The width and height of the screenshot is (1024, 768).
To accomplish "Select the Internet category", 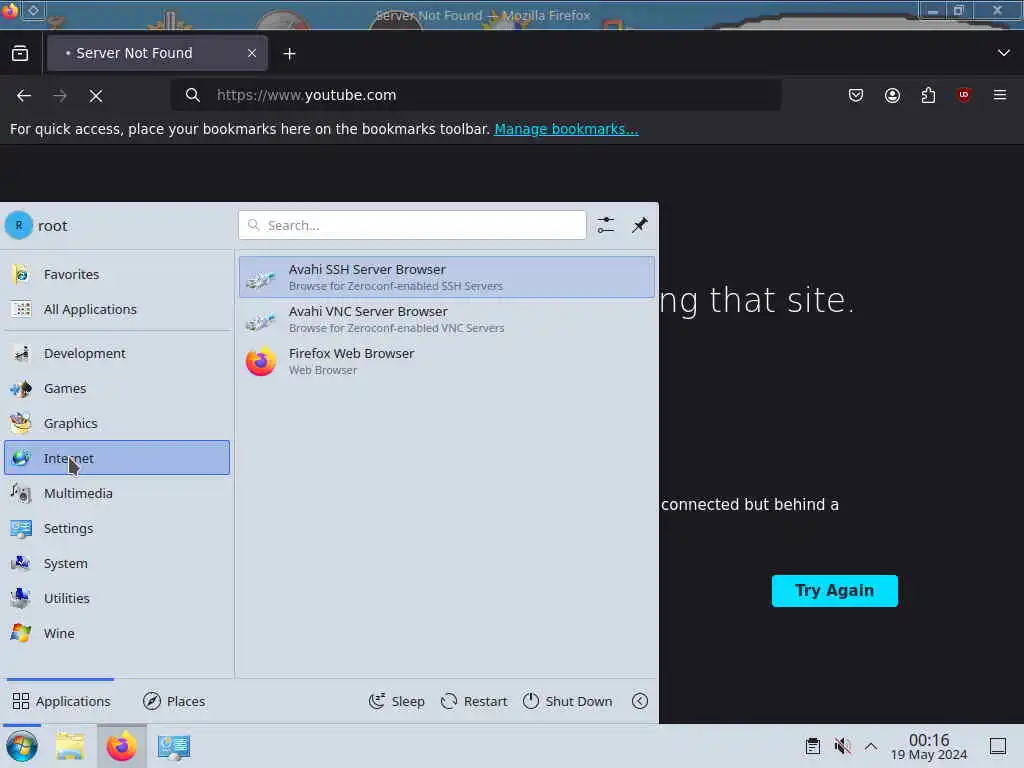I will pos(117,458).
